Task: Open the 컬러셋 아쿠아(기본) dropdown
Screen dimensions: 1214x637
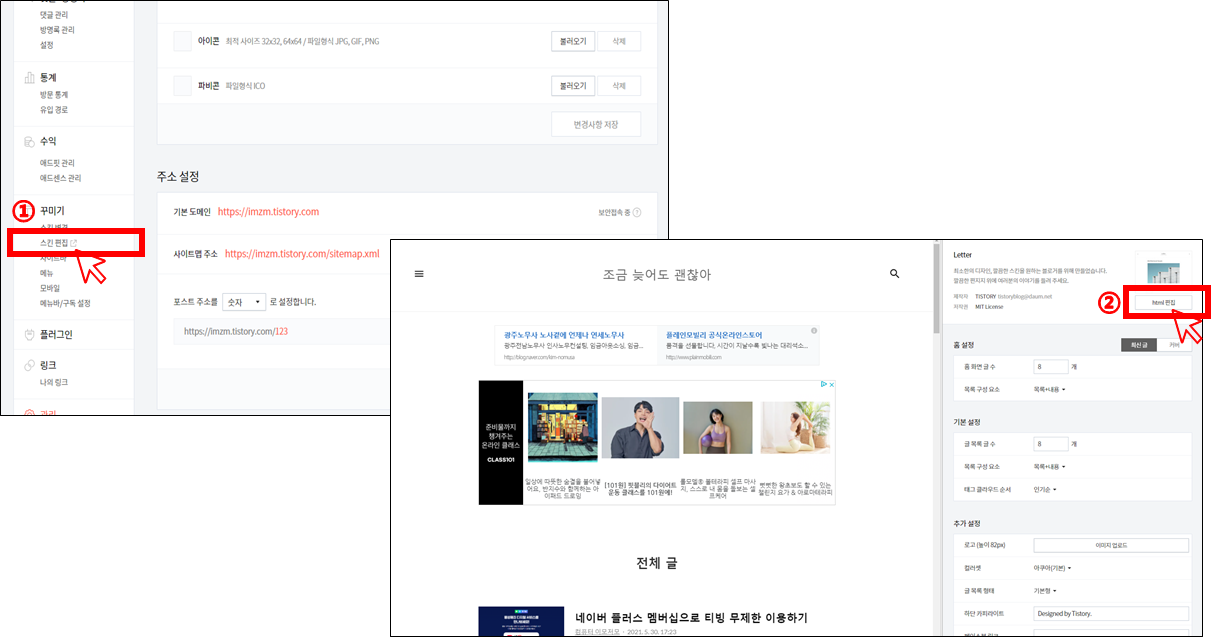Action: [1053, 568]
